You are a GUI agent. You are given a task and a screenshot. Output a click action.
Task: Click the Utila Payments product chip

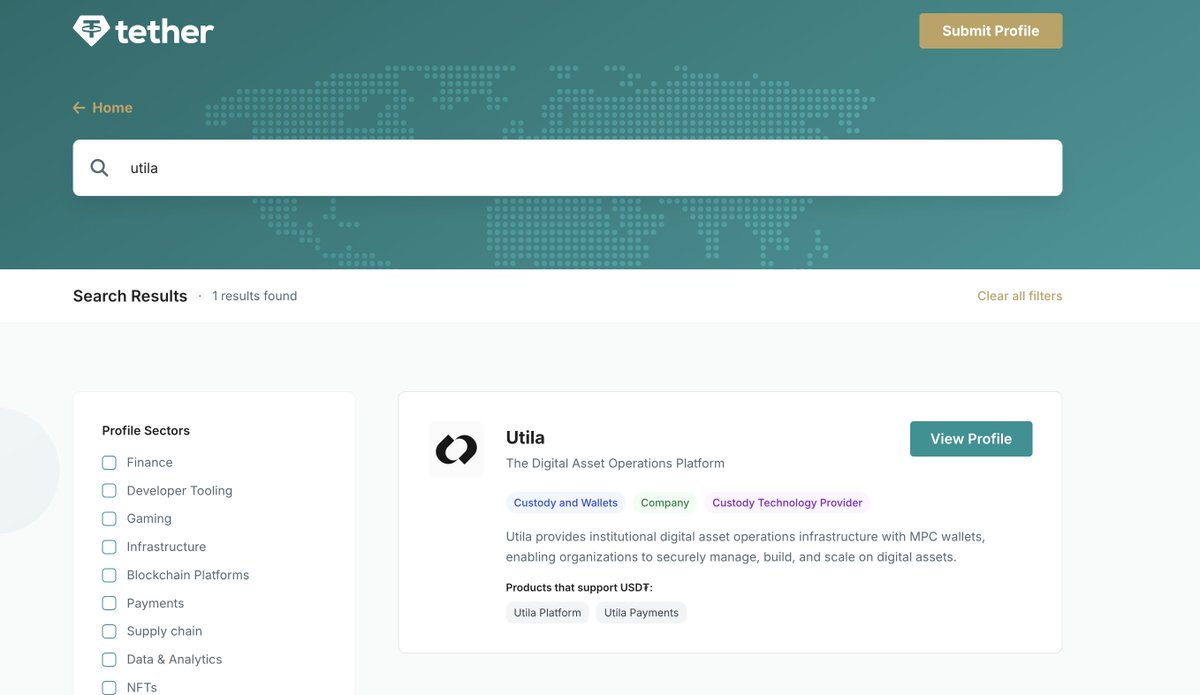click(641, 613)
